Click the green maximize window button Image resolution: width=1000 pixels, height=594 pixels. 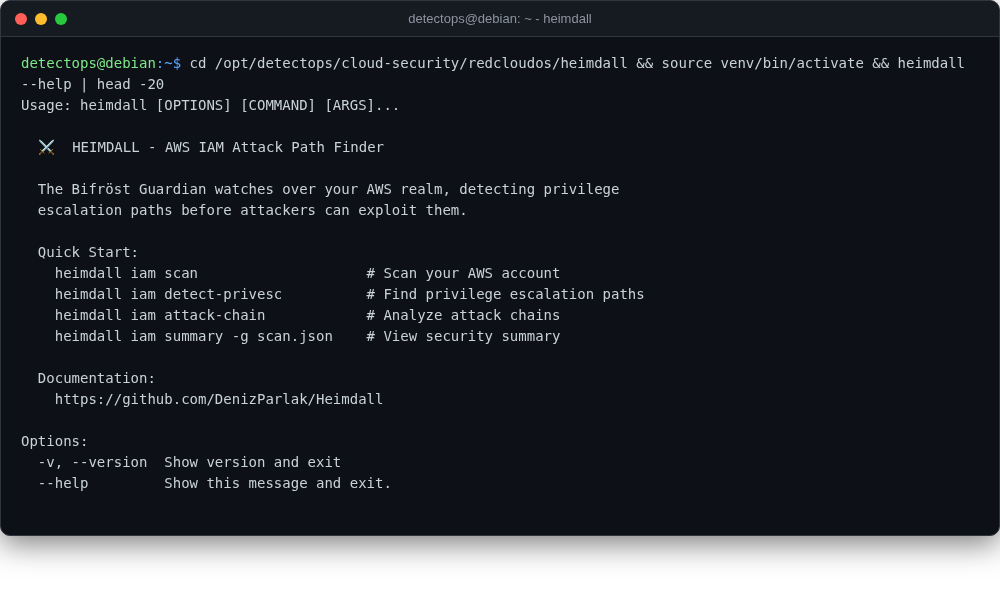pyautogui.click(x=61, y=19)
